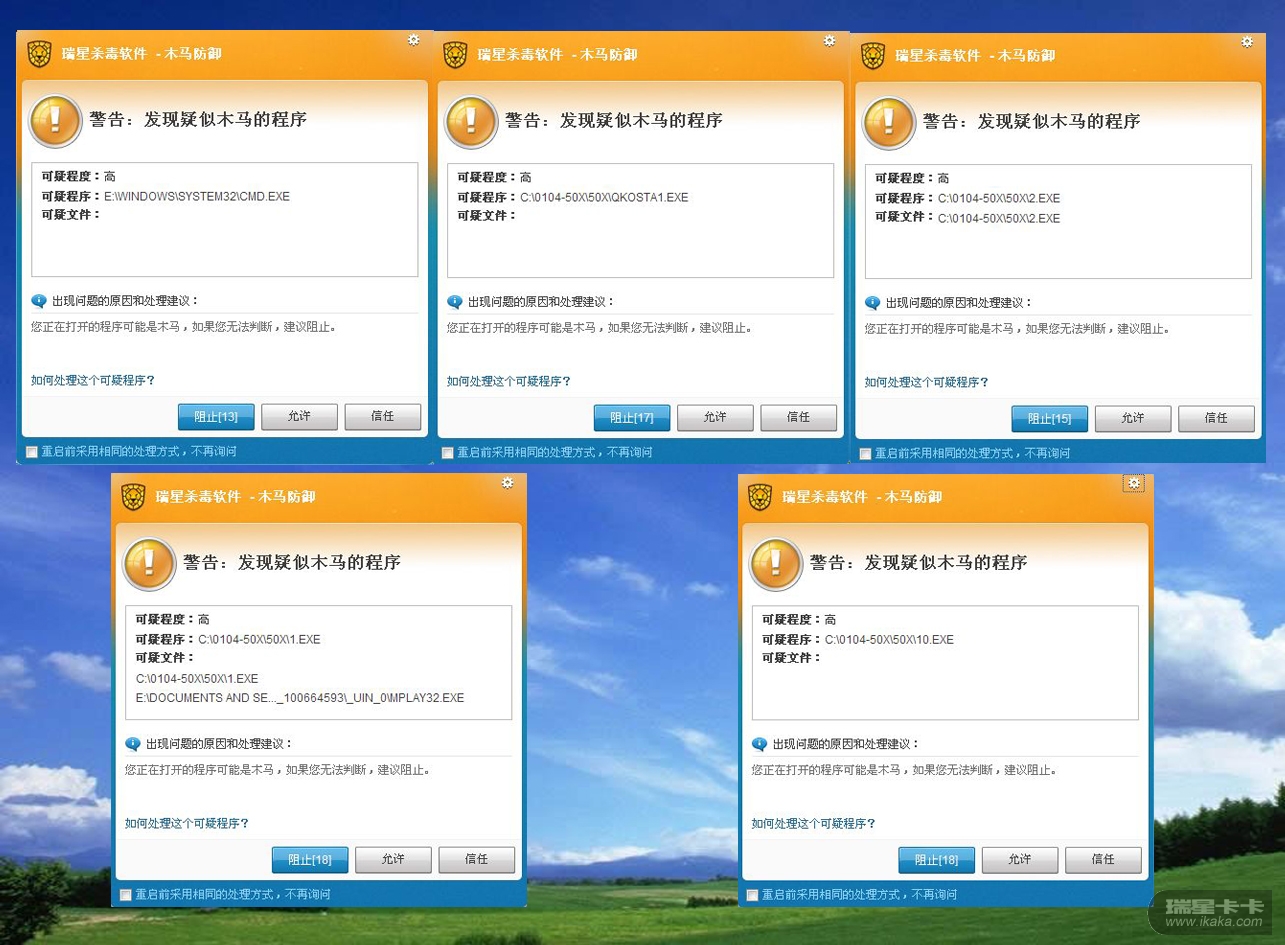Screen dimensions: 1285x945
Task: Select 信任 in the 1.EXE dialog
Action: (x=477, y=859)
